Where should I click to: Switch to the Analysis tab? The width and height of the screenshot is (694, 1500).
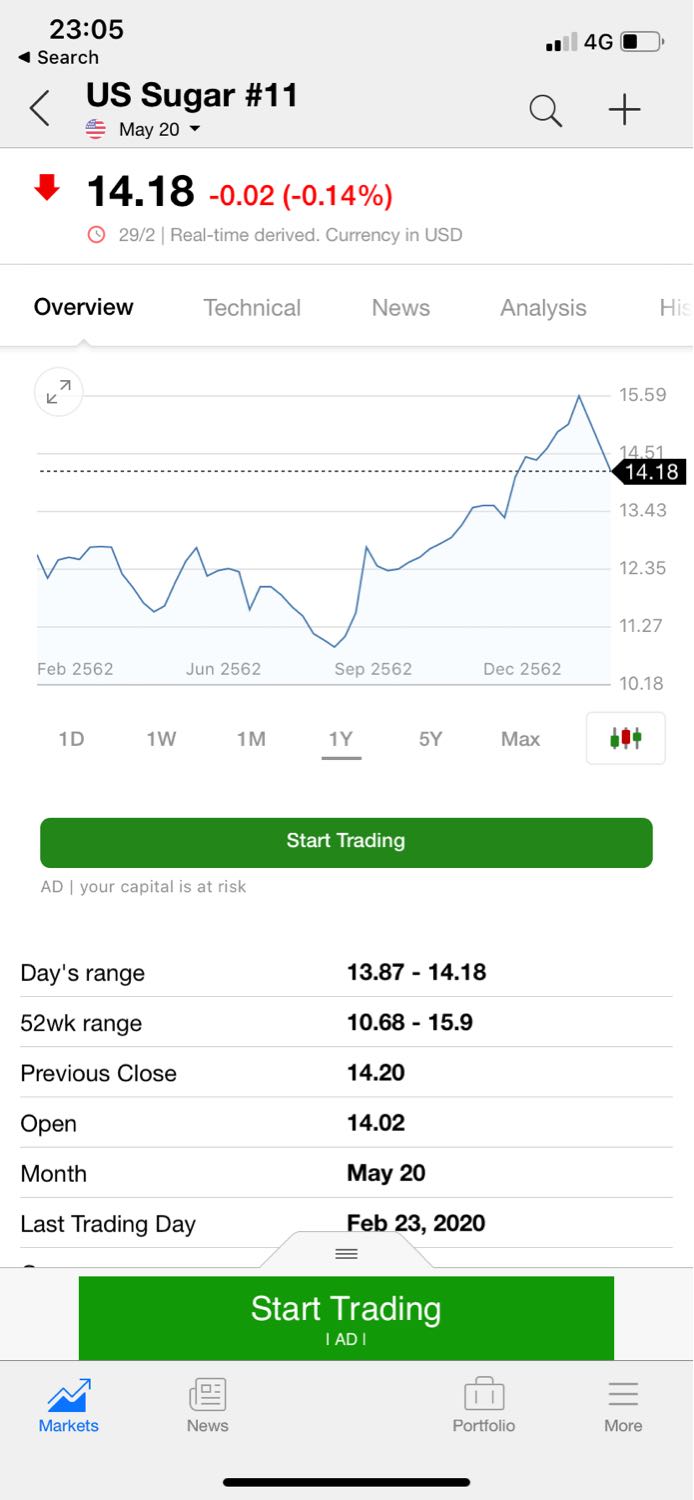coord(543,308)
